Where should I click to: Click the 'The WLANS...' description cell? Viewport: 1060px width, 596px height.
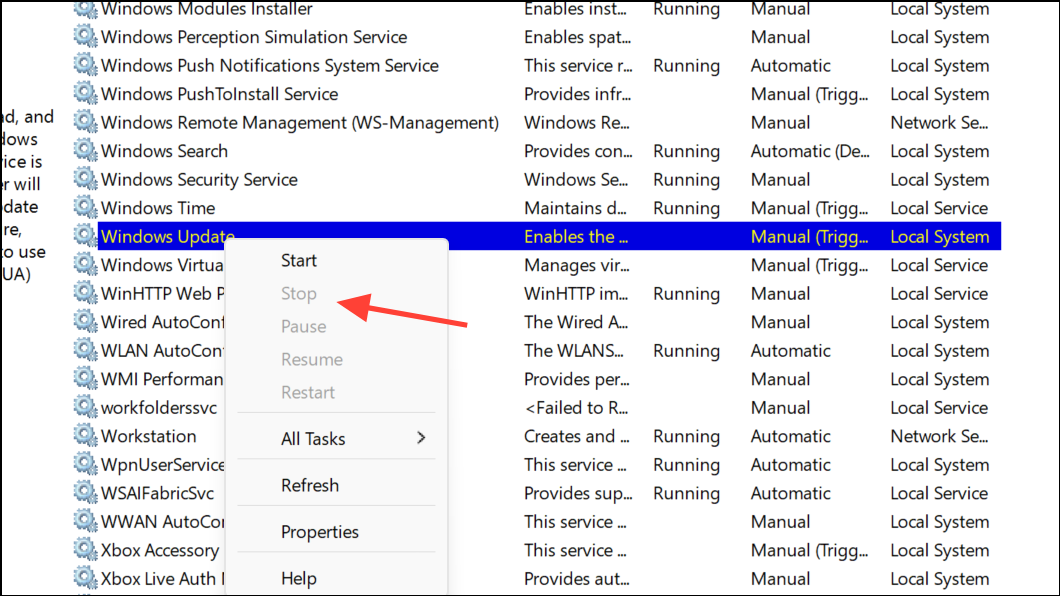point(574,351)
